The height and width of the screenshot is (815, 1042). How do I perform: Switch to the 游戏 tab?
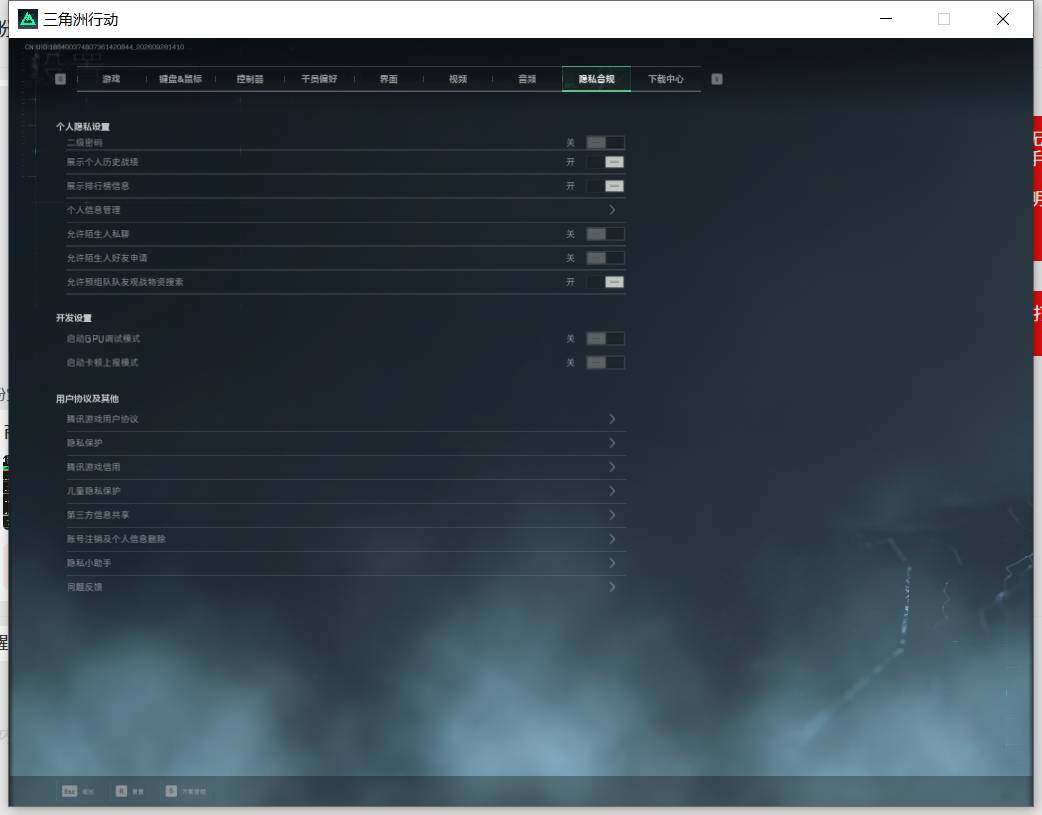coord(111,79)
